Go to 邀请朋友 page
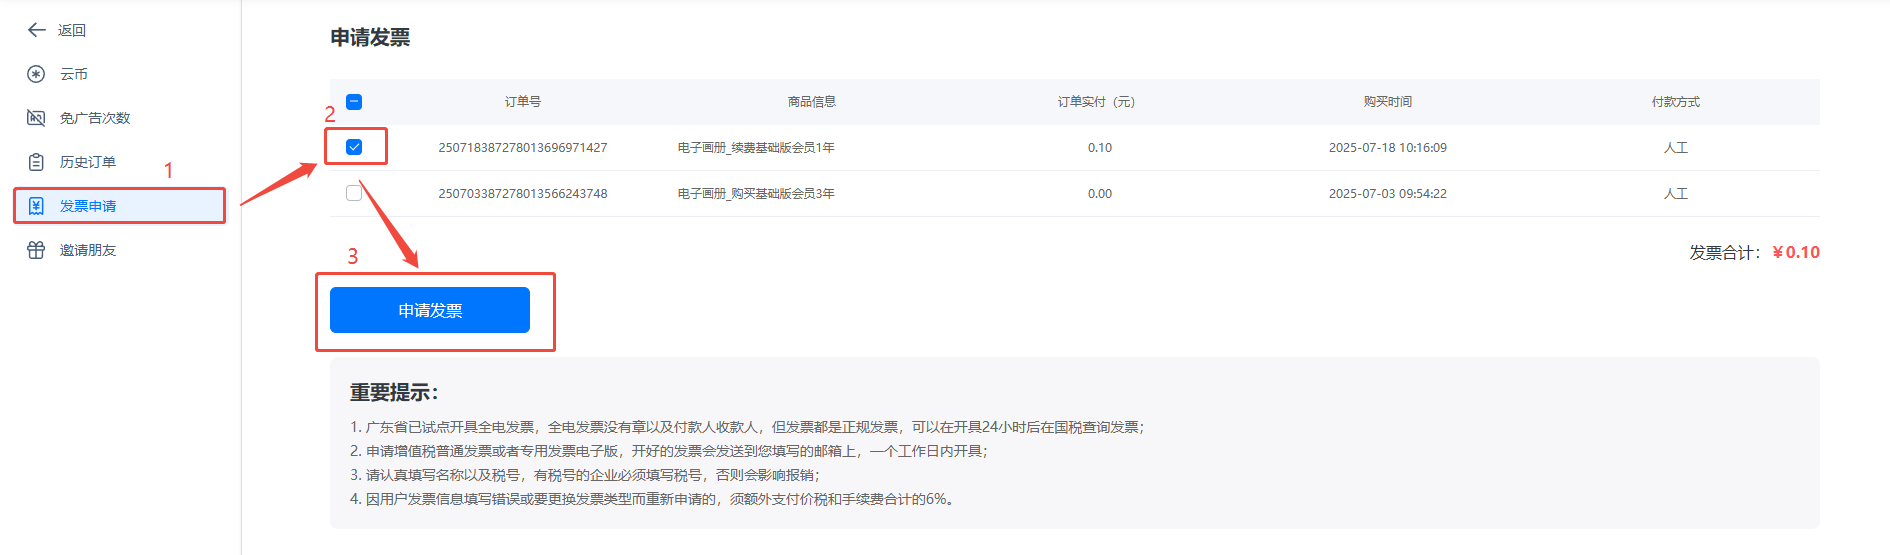The image size is (1890, 555). pyautogui.click(x=88, y=250)
